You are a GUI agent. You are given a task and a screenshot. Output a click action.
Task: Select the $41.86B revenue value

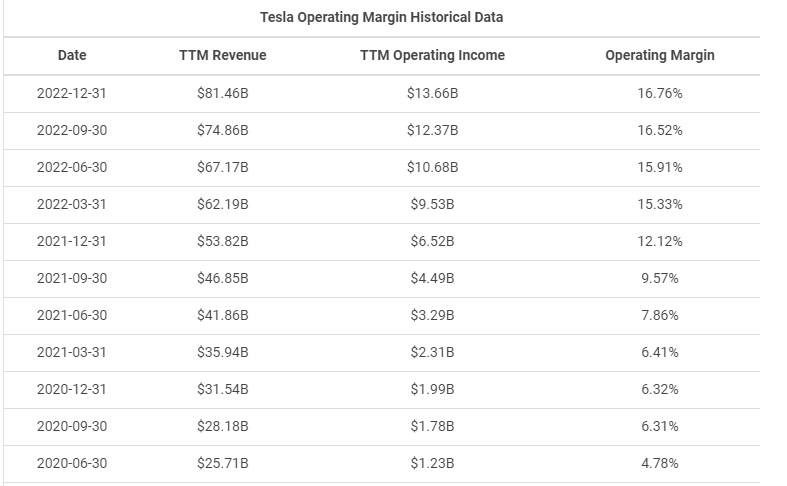click(223, 316)
